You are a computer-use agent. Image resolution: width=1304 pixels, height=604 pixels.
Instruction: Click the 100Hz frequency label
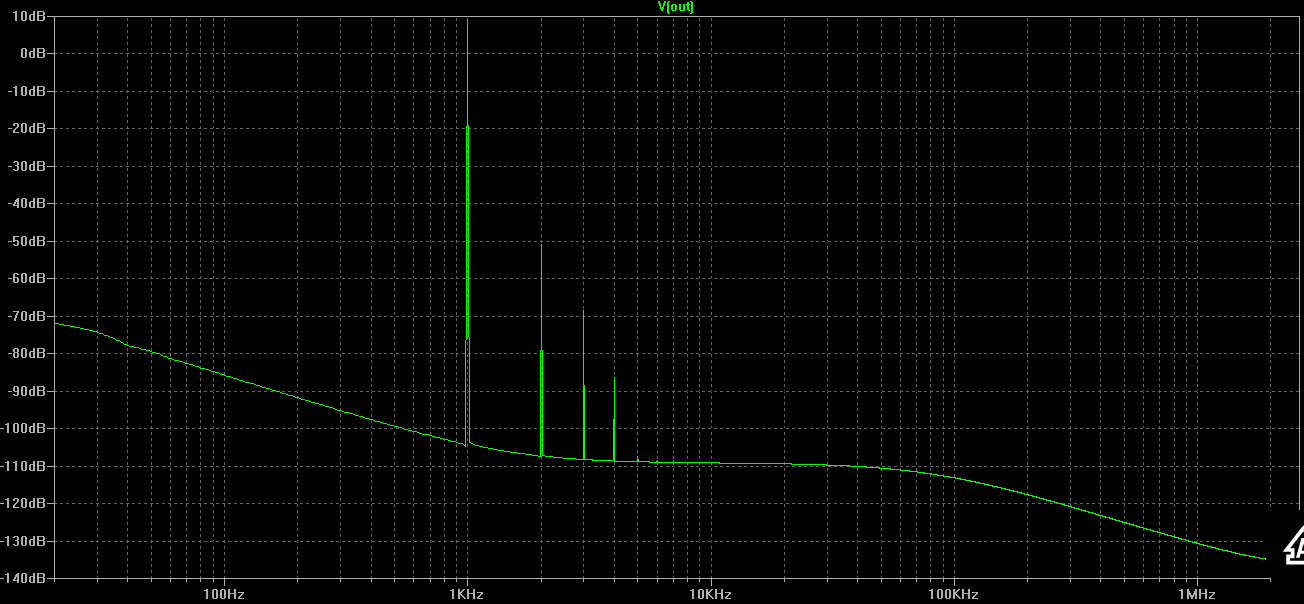[224, 594]
